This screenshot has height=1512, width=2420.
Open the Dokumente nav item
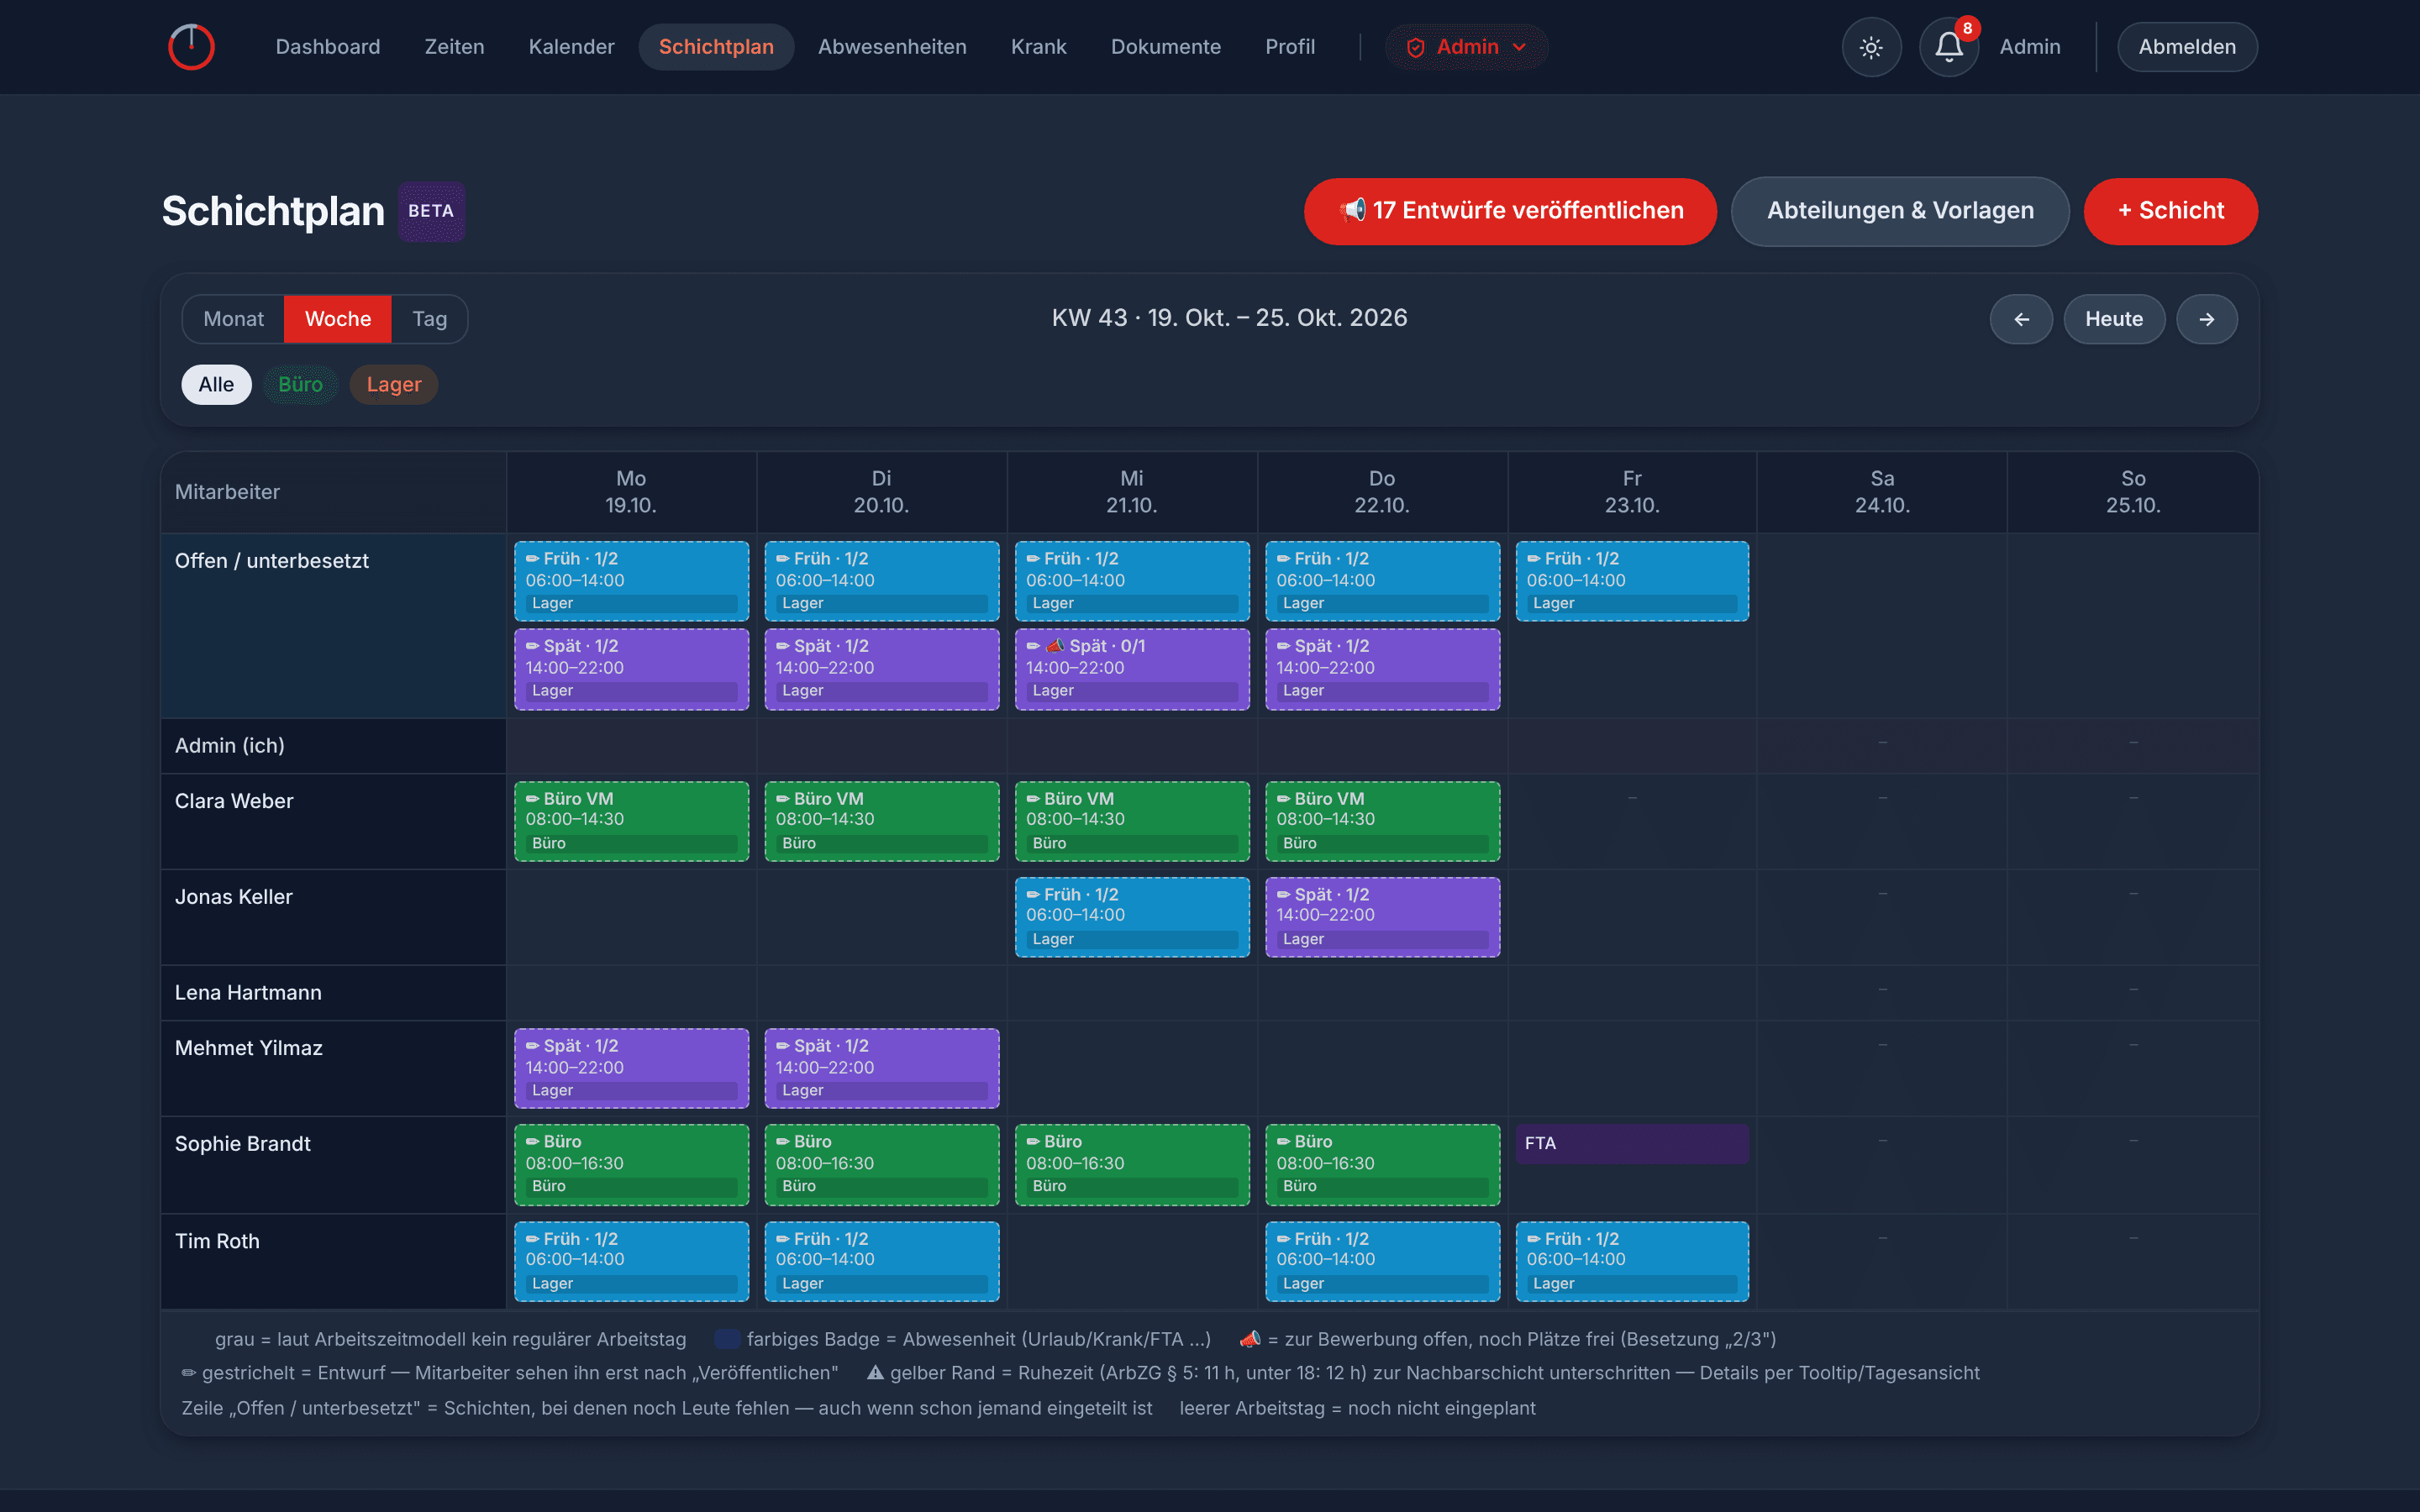pos(1166,47)
